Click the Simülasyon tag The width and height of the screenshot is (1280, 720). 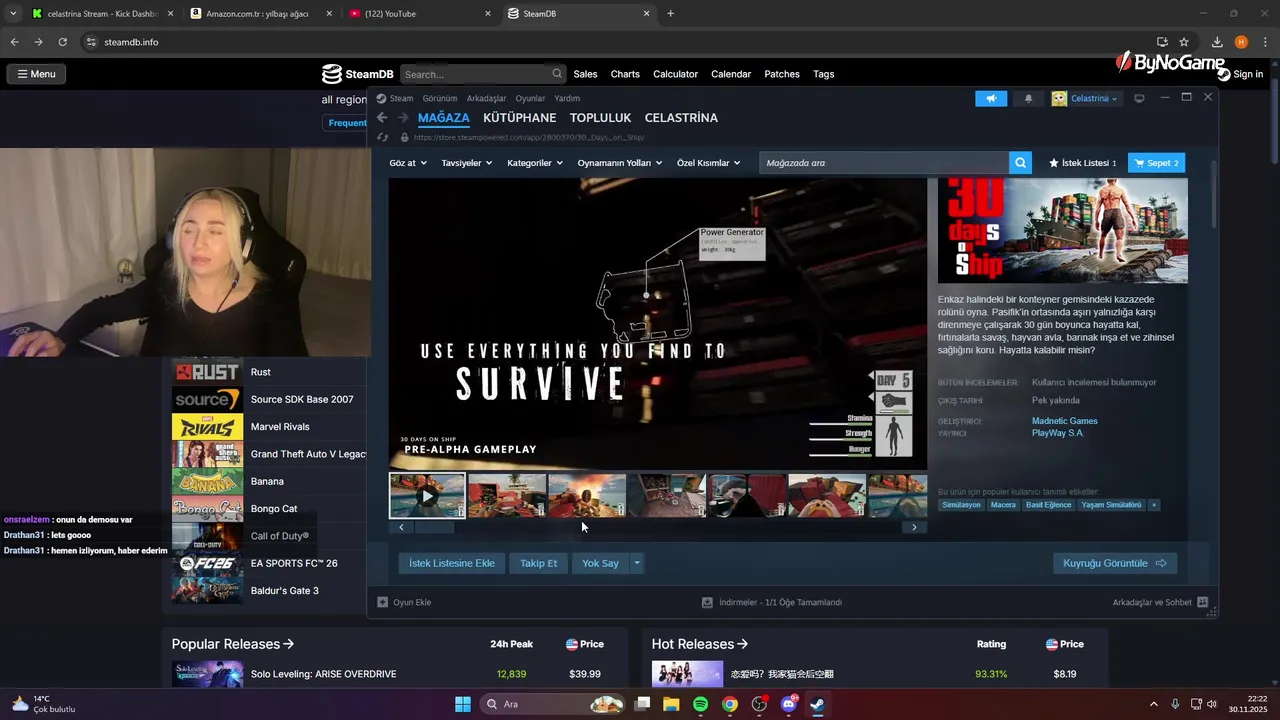(963, 505)
